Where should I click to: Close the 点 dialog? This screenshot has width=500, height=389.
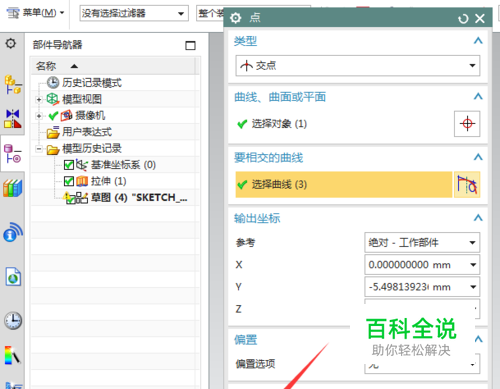(x=480, y=18)
